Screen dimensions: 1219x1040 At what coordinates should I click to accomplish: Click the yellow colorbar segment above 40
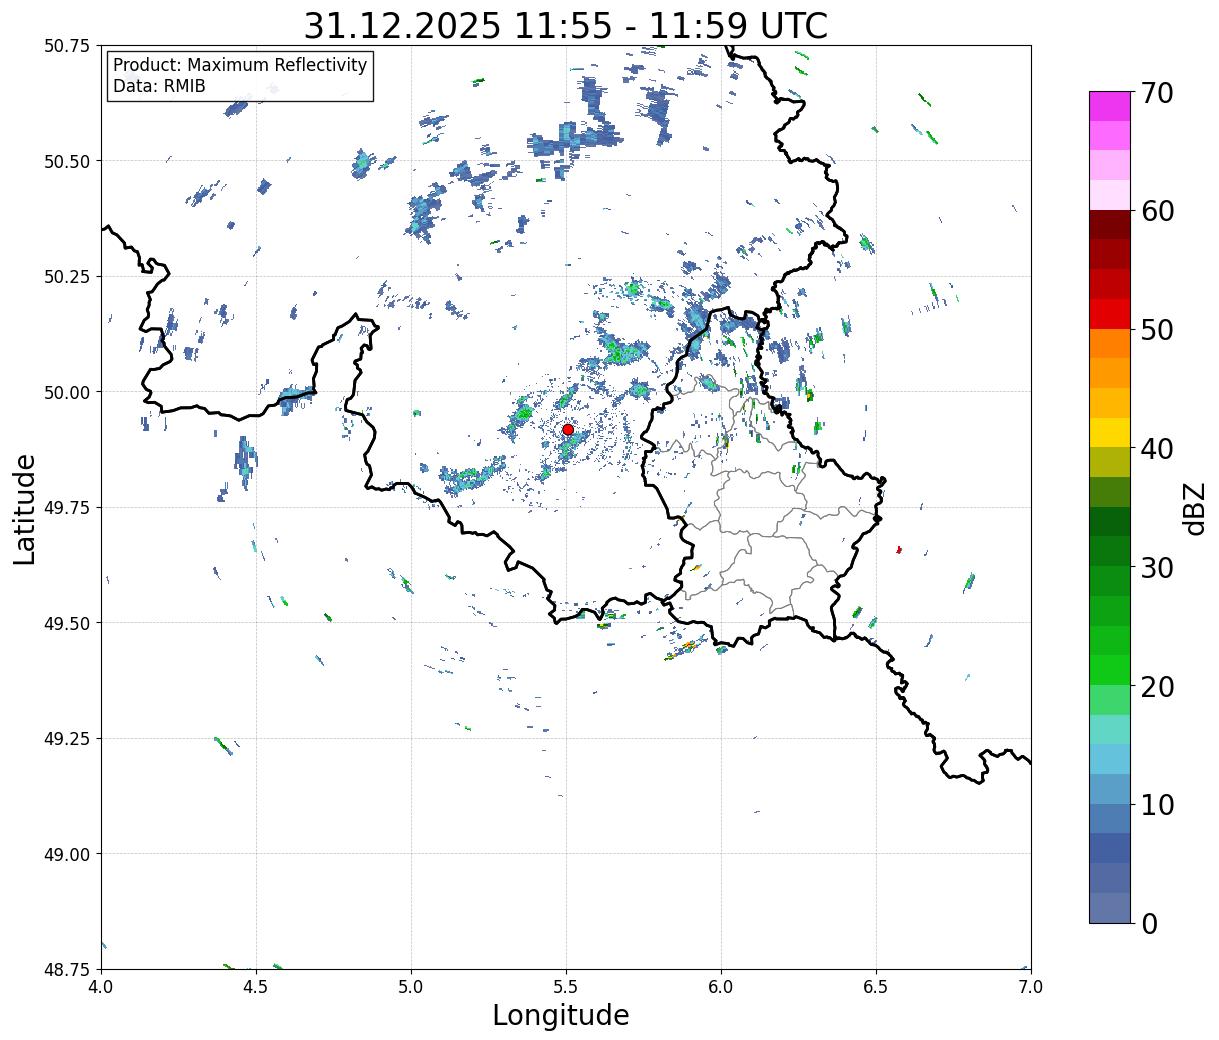point(1110,432)
